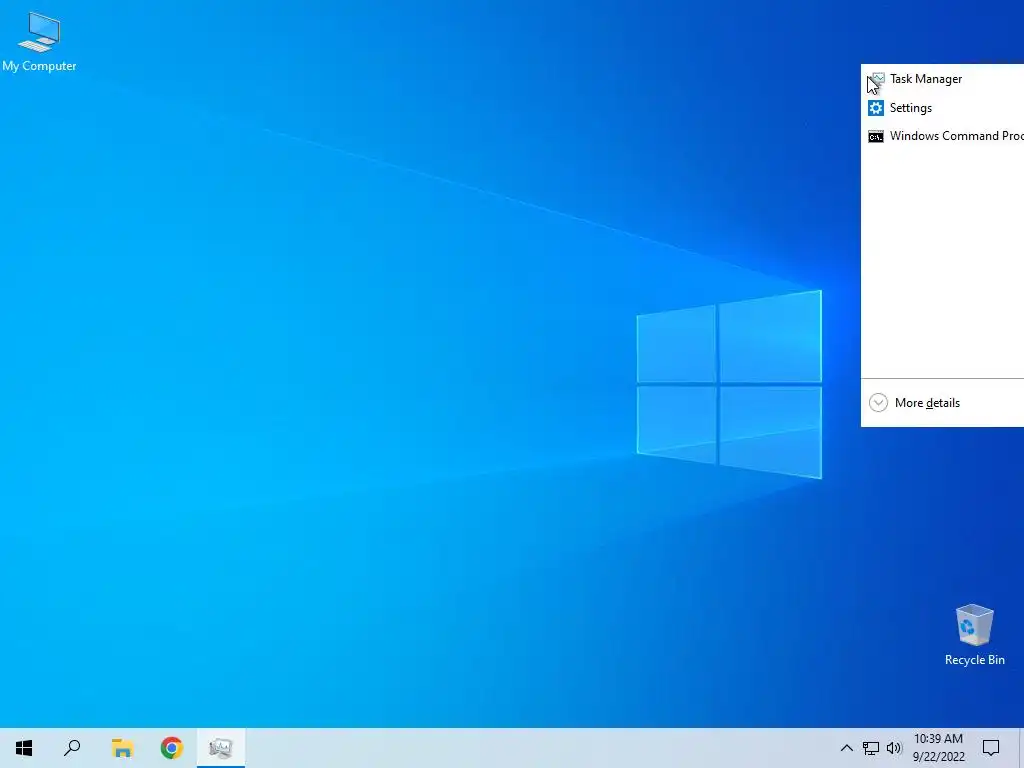Viewport: 1024px width, 768px height.
Task: Click the More details label
Action: click(927, 403)
